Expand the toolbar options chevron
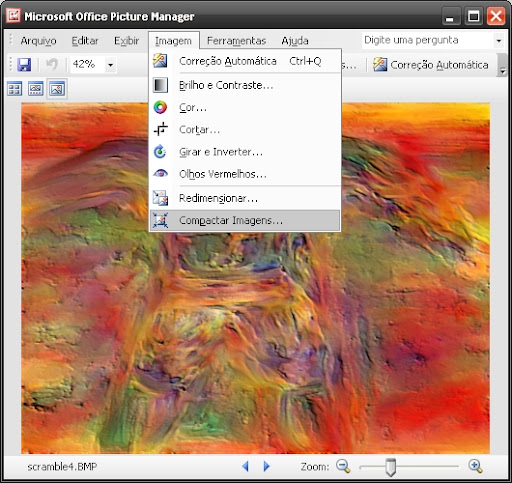The width and height of the screenshot is (512, 483). pos(502,65)
